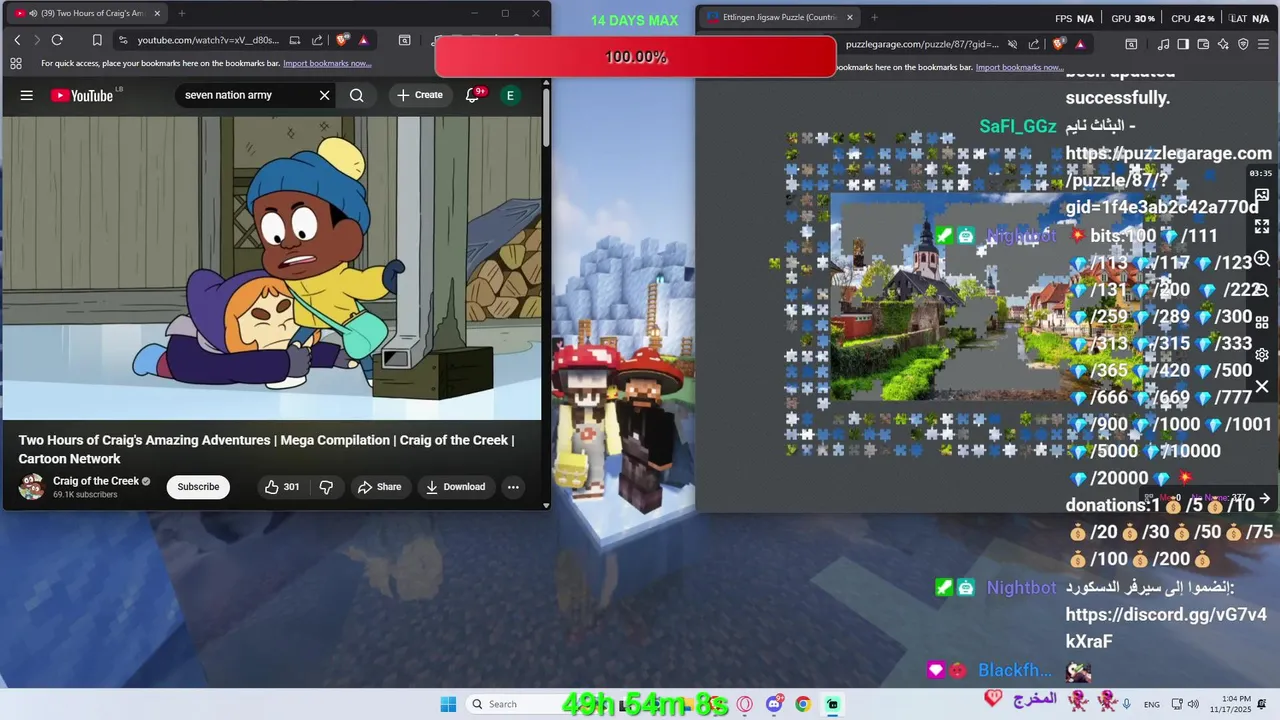The image size is (1280, 720).
Task: Import bookmarks now in YouTube window
Action: click(327, 63)
